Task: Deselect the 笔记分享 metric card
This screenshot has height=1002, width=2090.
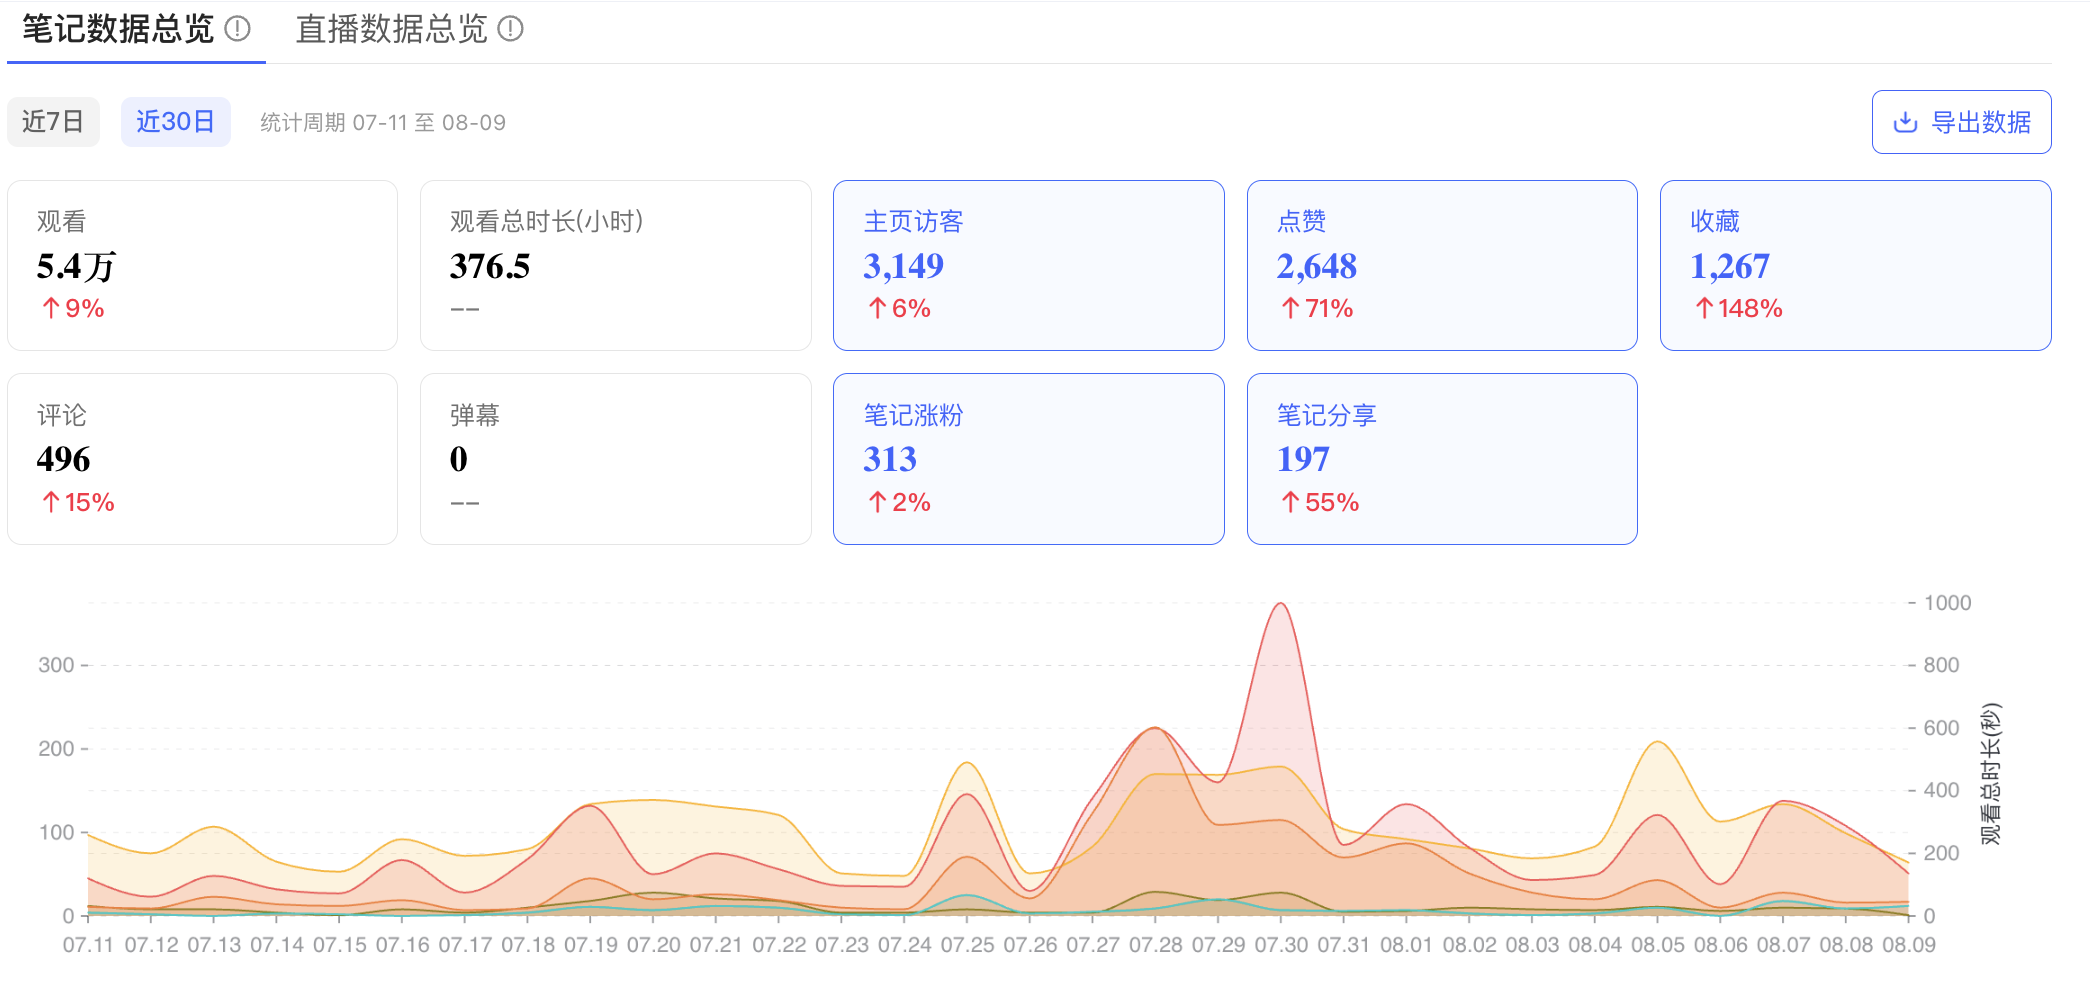Action: pos(1441,459)
